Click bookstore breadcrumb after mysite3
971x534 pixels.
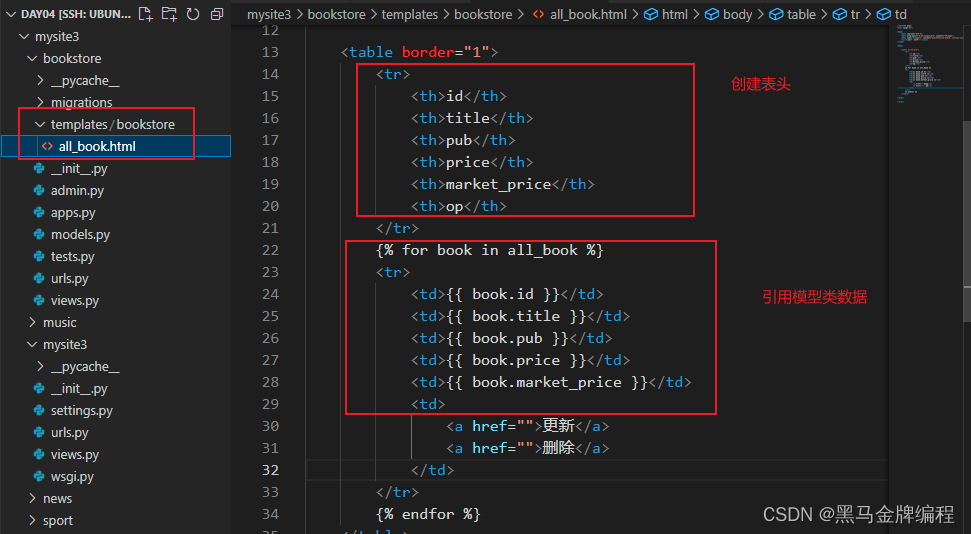coord(336,14)
